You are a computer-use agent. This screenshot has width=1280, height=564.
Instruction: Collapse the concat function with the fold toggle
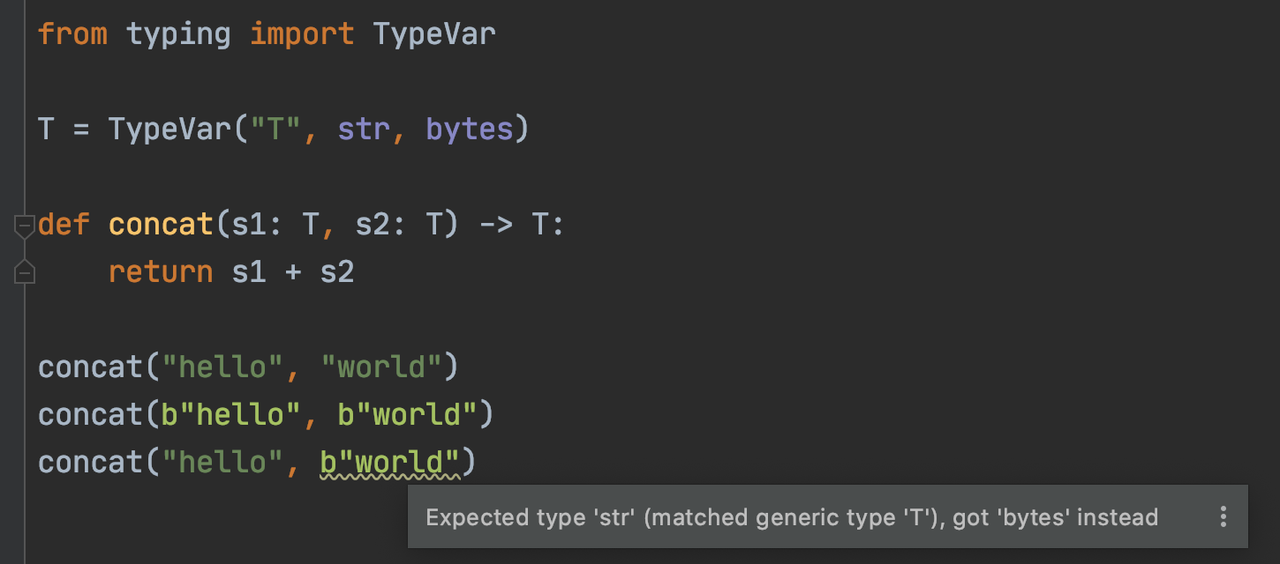coord(24,226)
